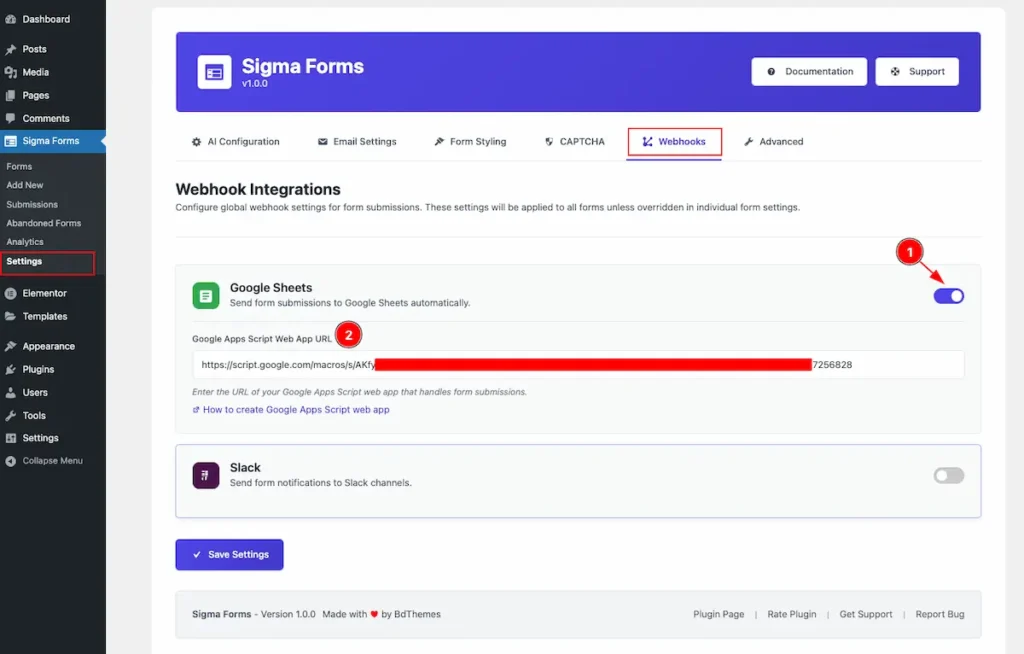Click the Slack card title
Viewport: 1024px width, 654px height.
point(245,468)
